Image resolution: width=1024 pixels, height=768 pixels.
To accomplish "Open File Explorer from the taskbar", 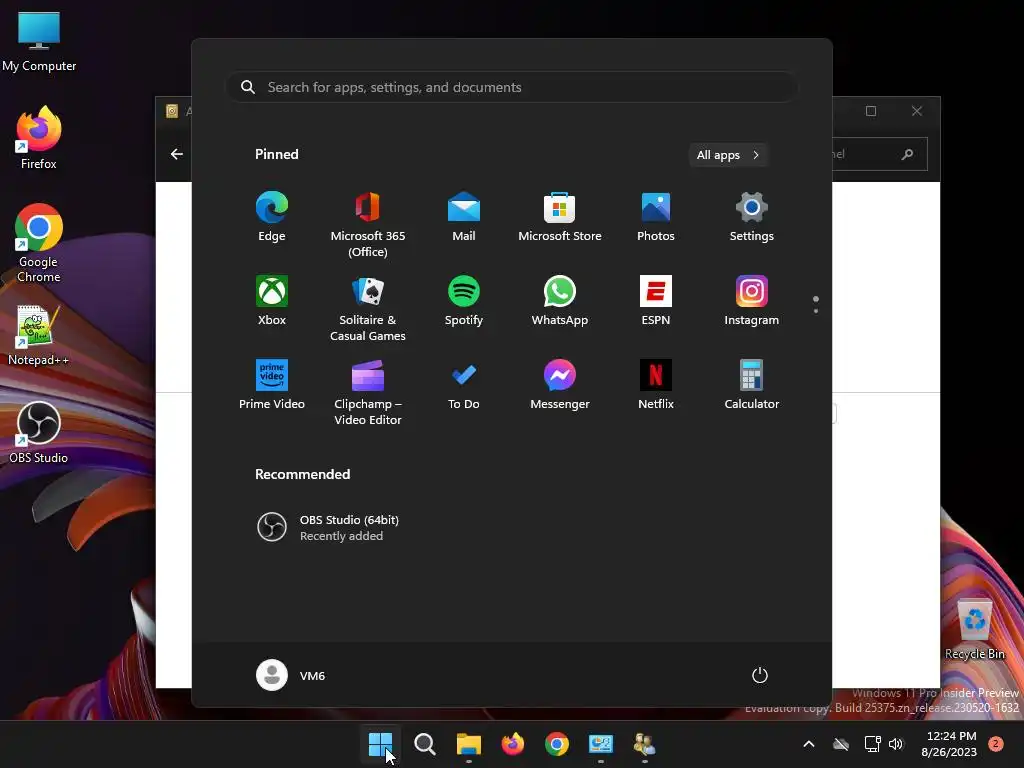I will pyautogui.click(x=468, y=744).
